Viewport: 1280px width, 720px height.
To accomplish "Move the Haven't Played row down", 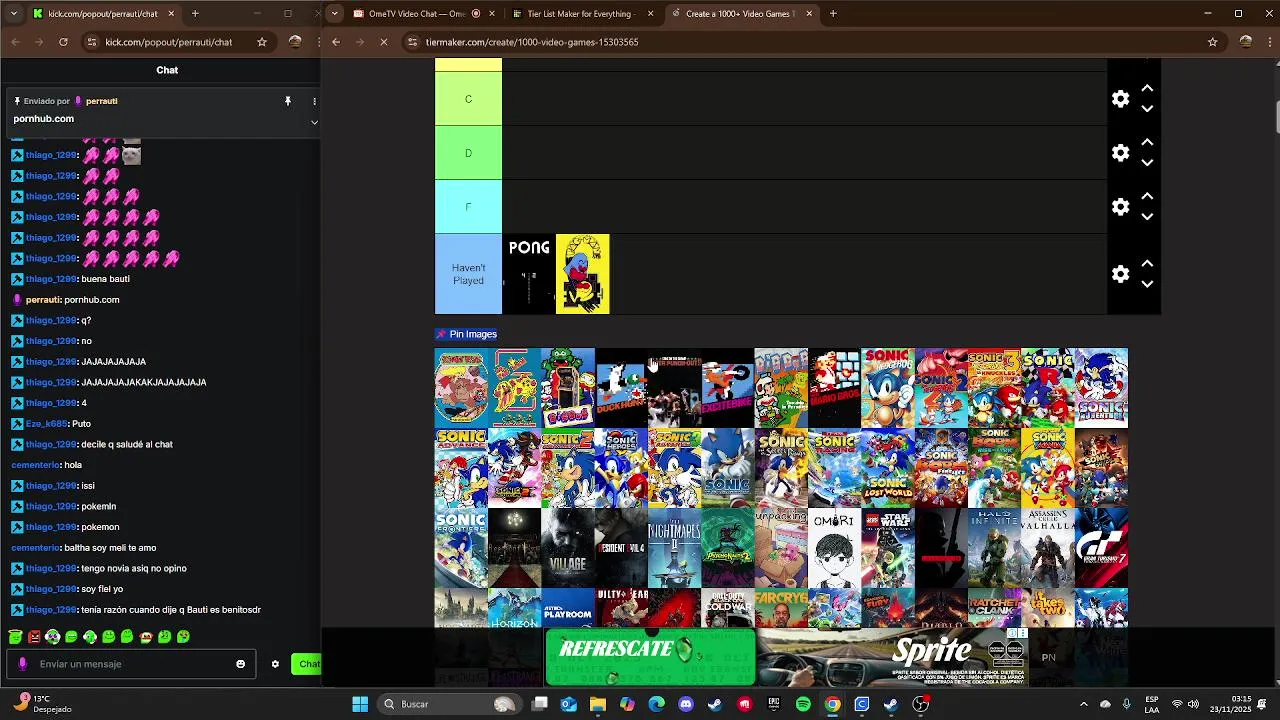I will coord(1147,284).
